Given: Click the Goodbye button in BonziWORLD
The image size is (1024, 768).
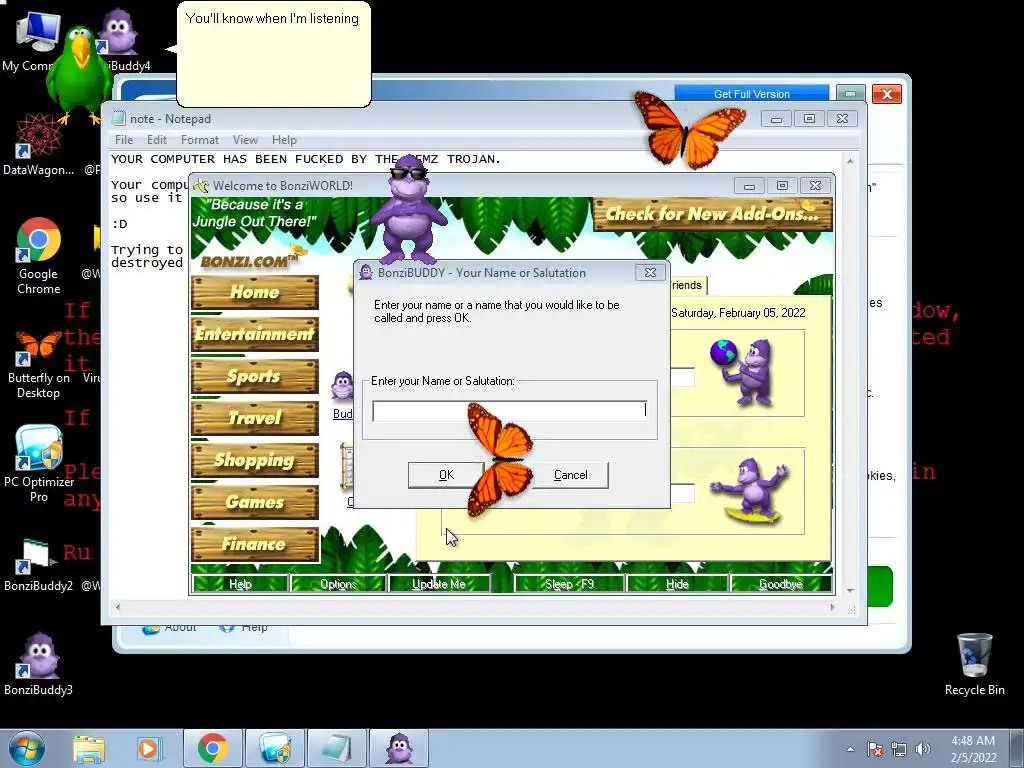Looking at the screenshot, I should coord(781,584).
